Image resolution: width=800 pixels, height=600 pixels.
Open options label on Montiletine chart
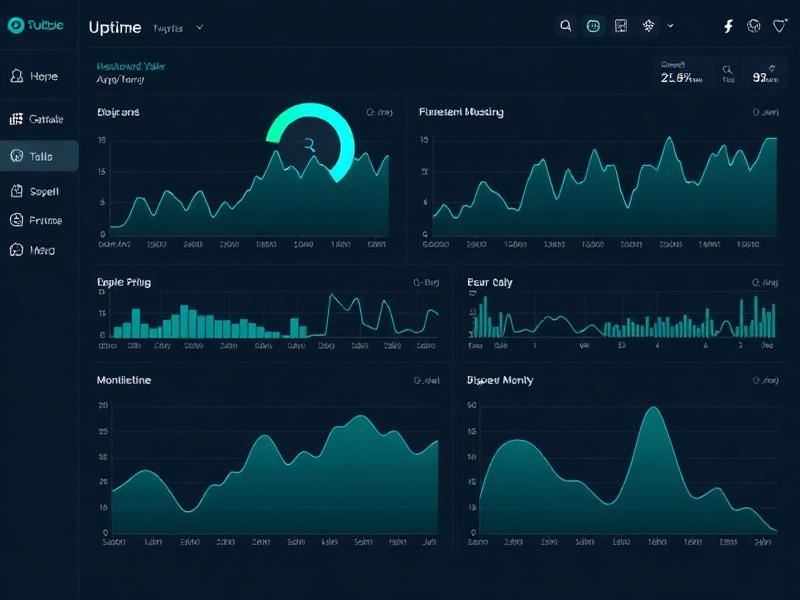[x=427, y=381]
